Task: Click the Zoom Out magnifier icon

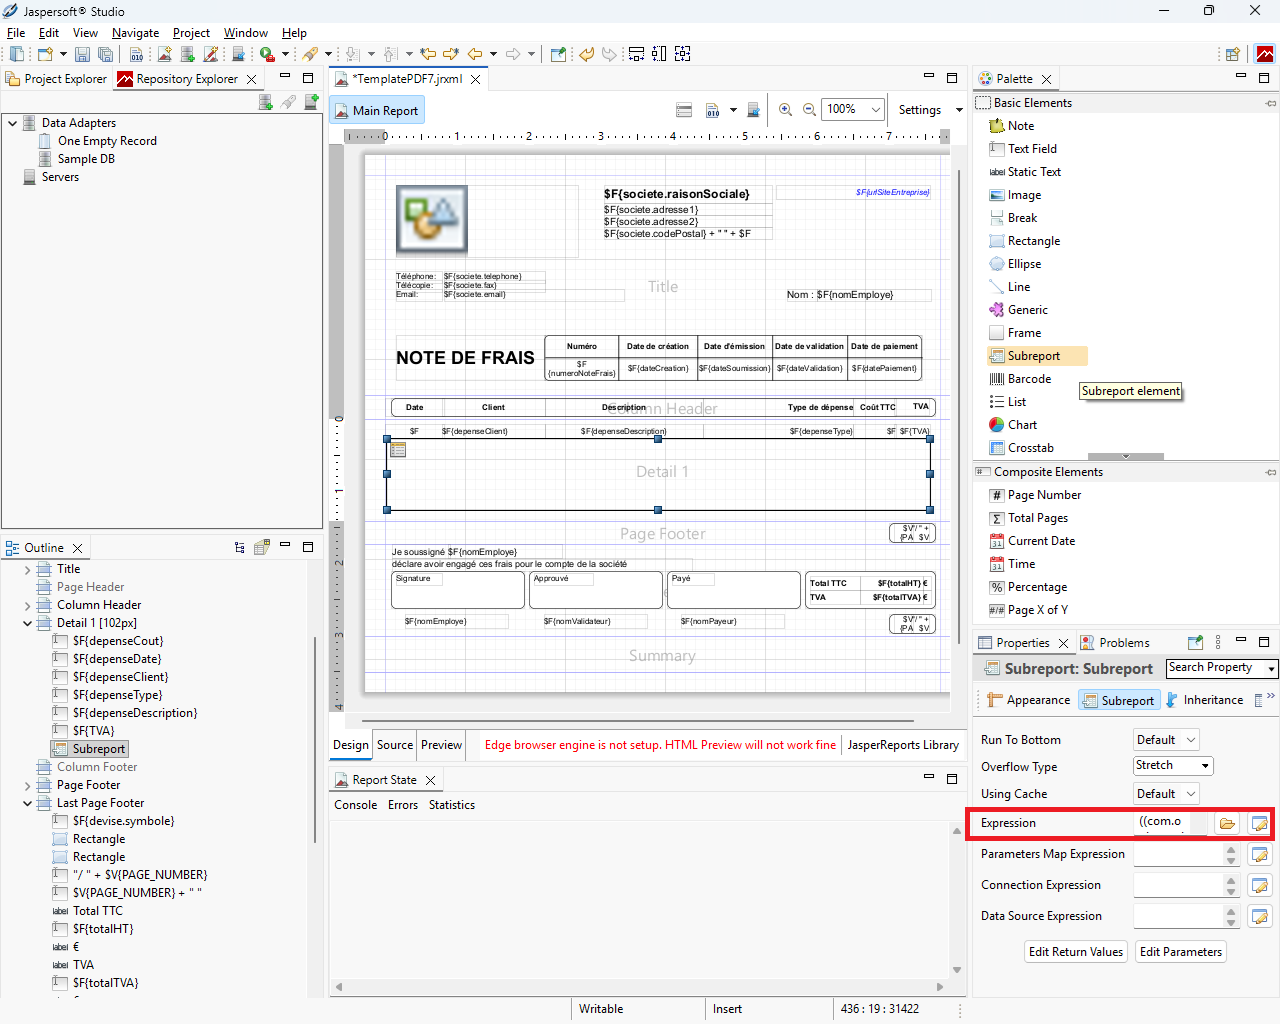Action: pyautogui.click(x=809, y=110)
